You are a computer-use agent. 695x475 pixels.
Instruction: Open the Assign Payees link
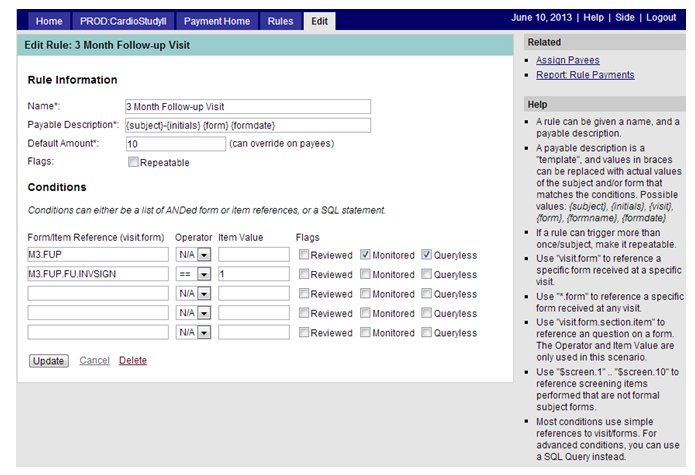click(567, 60)
